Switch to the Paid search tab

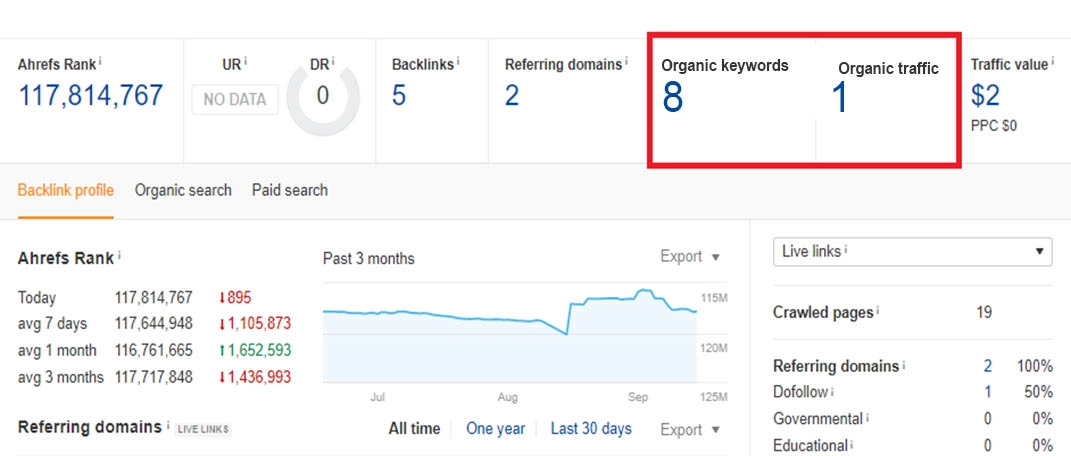[x=289, y=190]
